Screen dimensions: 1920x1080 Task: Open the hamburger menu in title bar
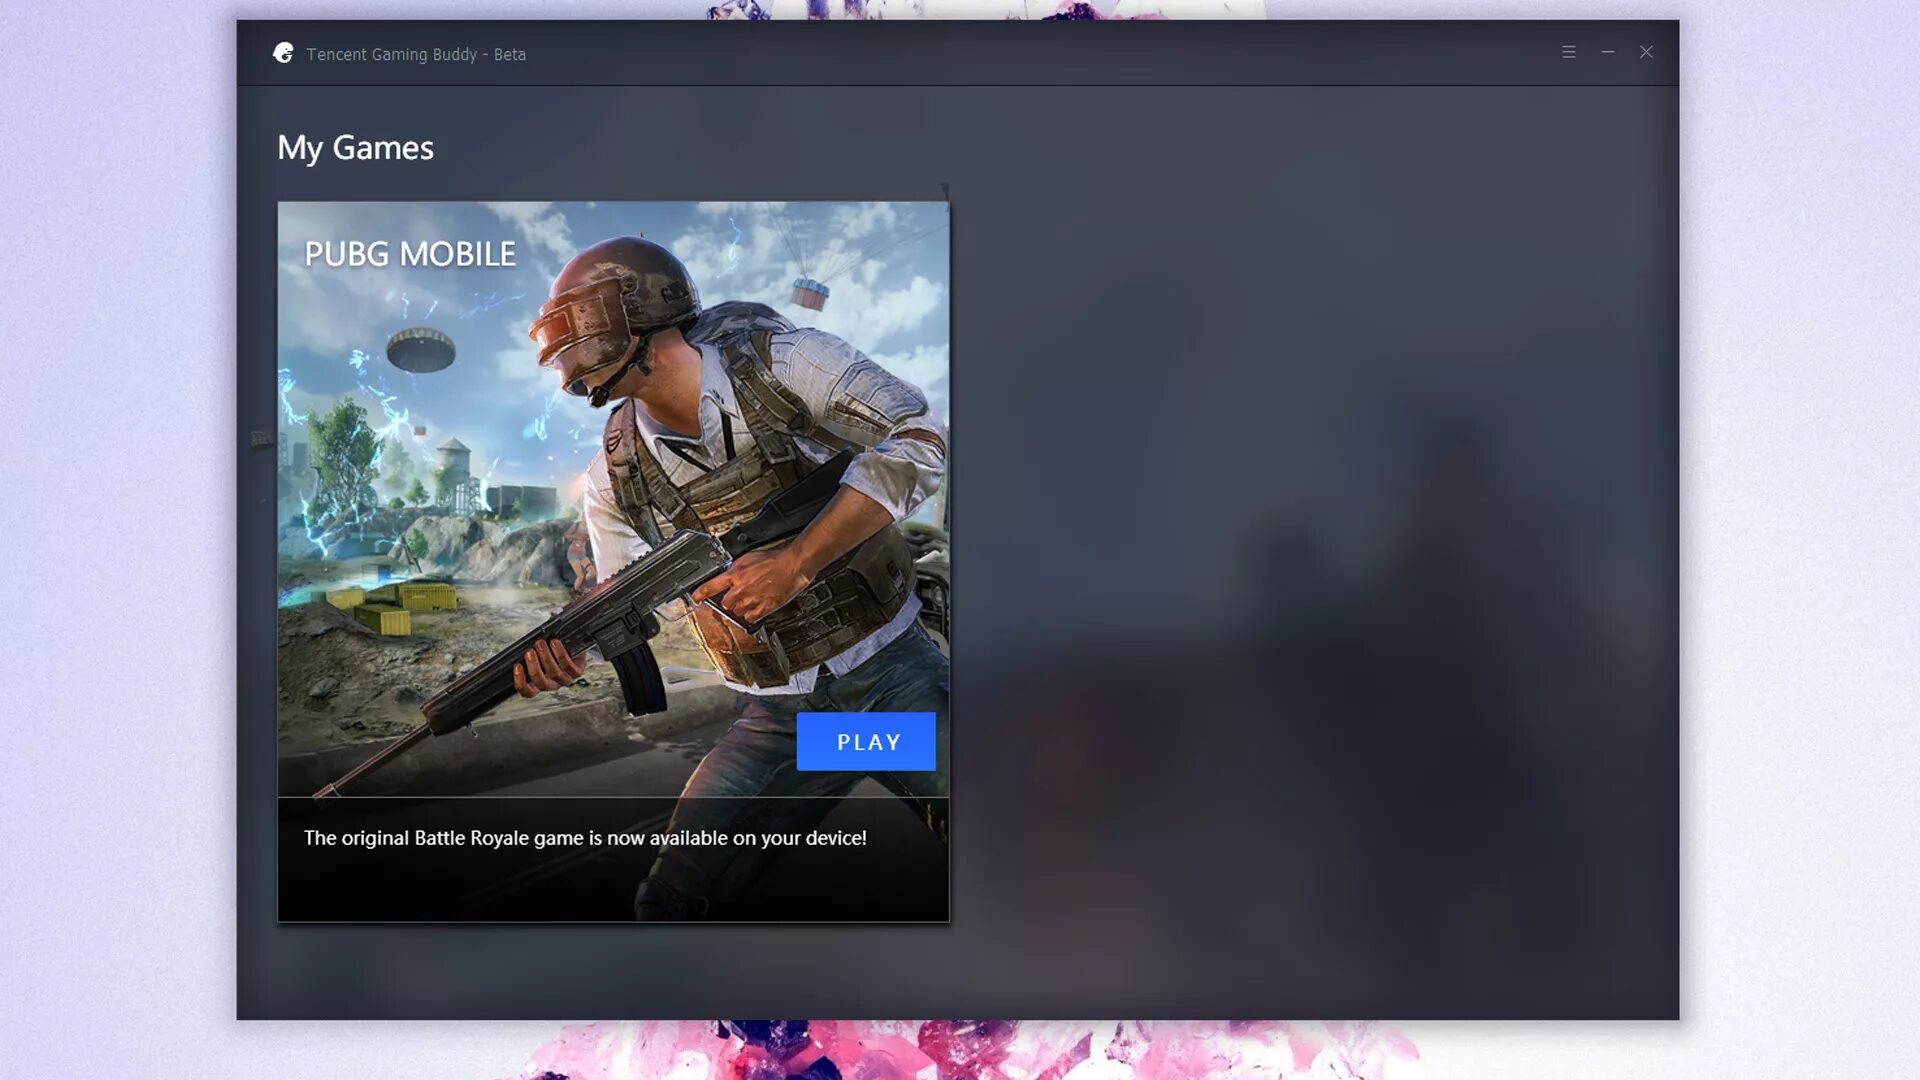tap(1568, 52)
